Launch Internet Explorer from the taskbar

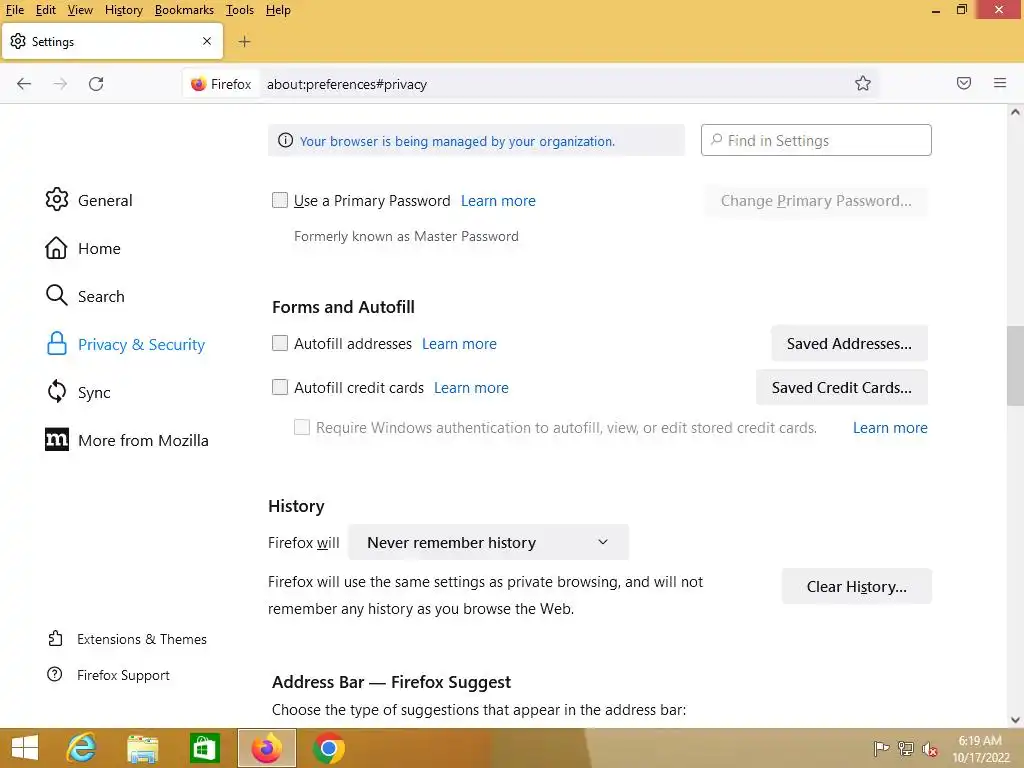tap(82, 748)
